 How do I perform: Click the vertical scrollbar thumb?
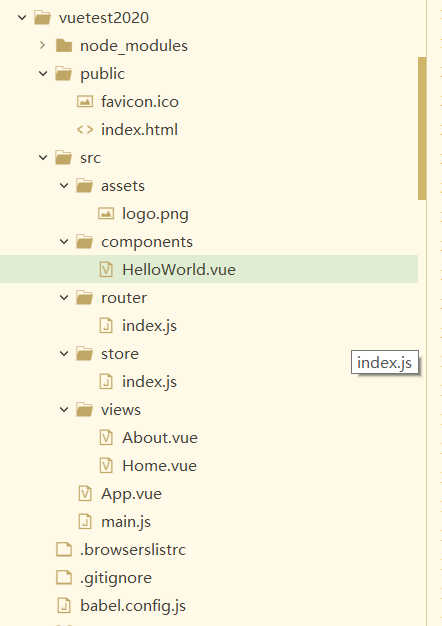(x=422, y=128)
